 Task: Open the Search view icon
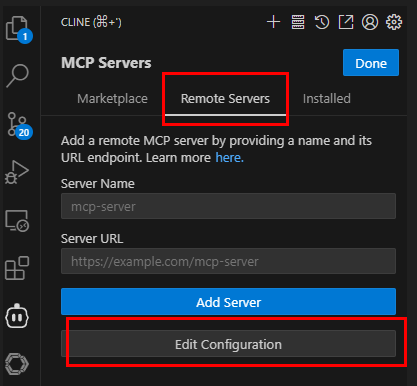pyautogui.click(x=17, y=76)
